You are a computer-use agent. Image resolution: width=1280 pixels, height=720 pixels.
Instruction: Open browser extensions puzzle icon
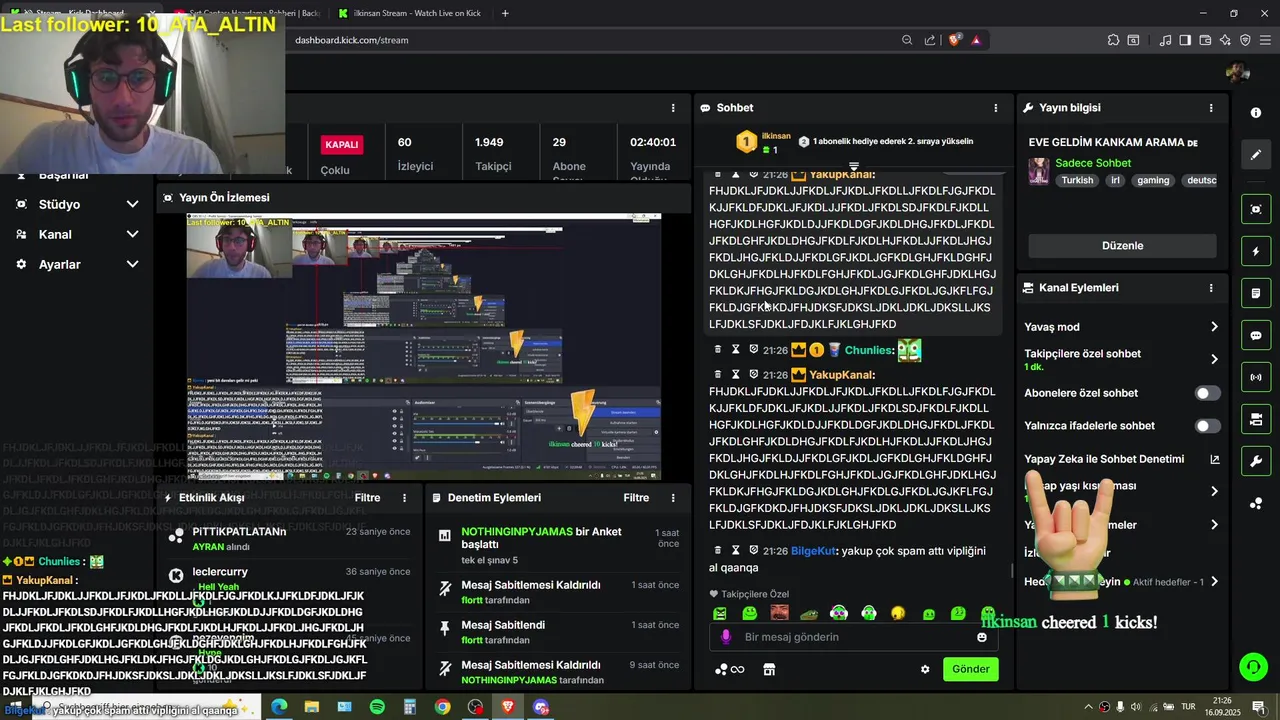pos(1113,40)
